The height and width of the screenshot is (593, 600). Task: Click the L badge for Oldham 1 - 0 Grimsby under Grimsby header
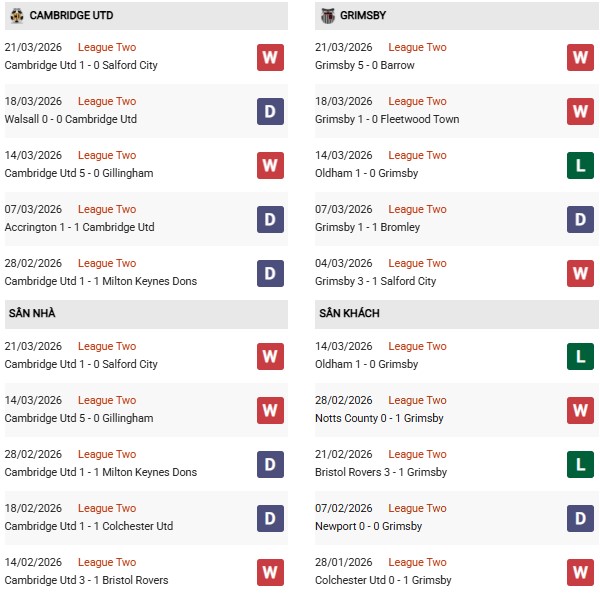pyautogui.click(x=581, y=165)
